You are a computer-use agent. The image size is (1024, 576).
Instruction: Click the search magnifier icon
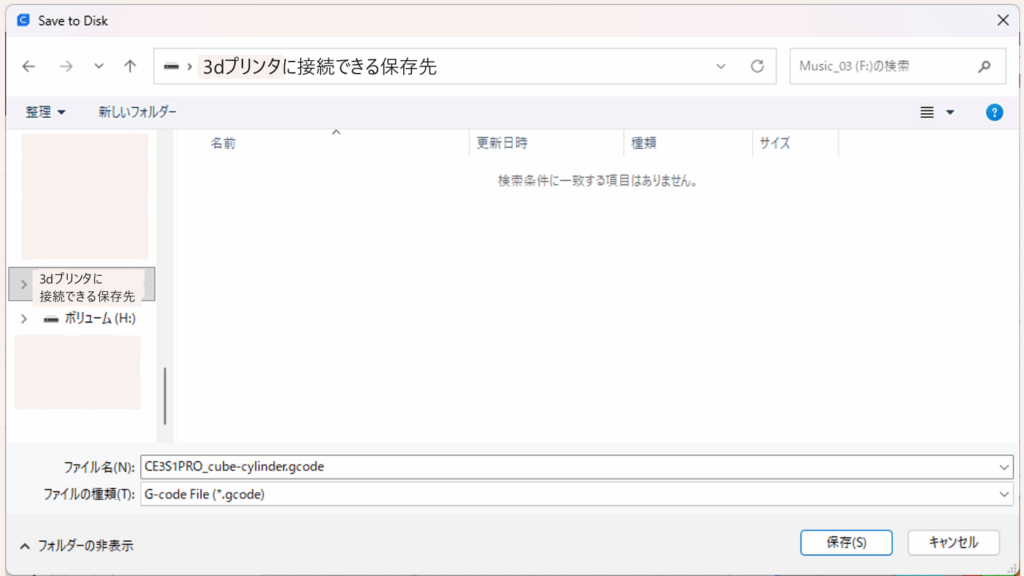coord(983,66)
